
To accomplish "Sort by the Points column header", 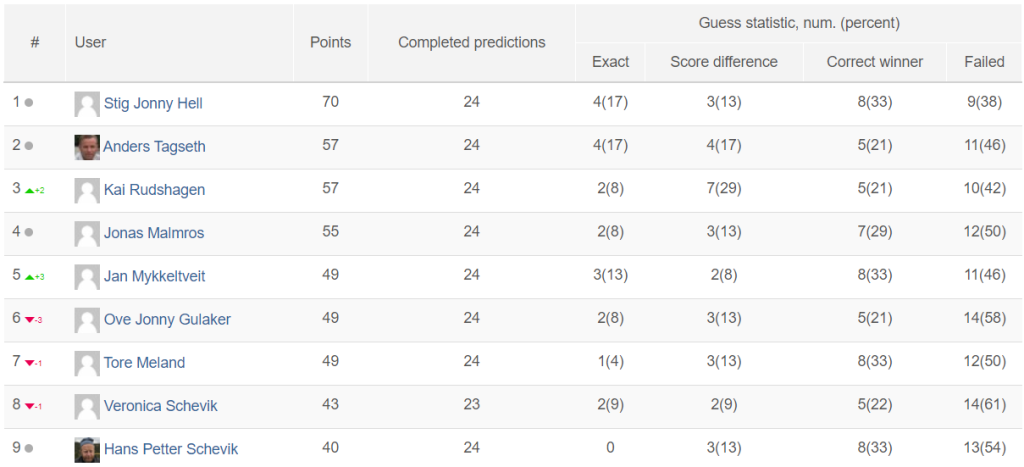I will 330,42.
